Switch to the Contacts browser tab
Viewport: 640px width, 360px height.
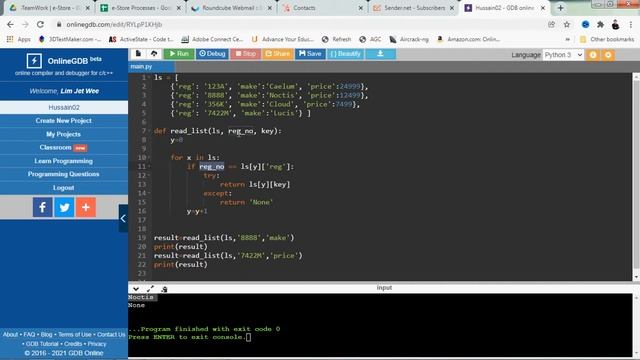(x=322, y=8)
